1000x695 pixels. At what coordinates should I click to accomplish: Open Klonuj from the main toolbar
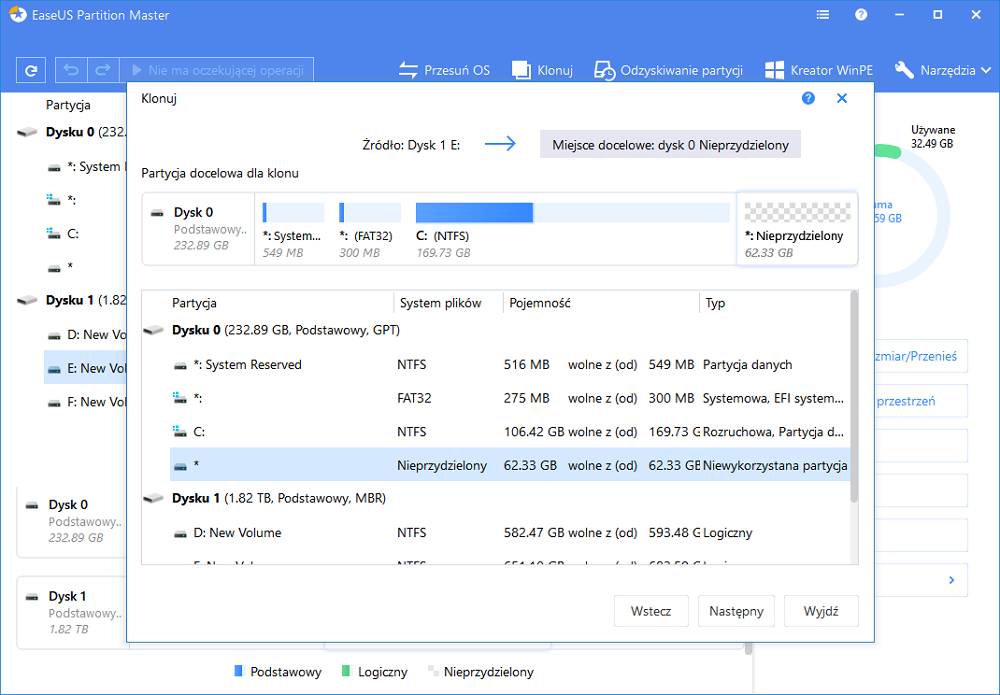[x=542, y=70]
